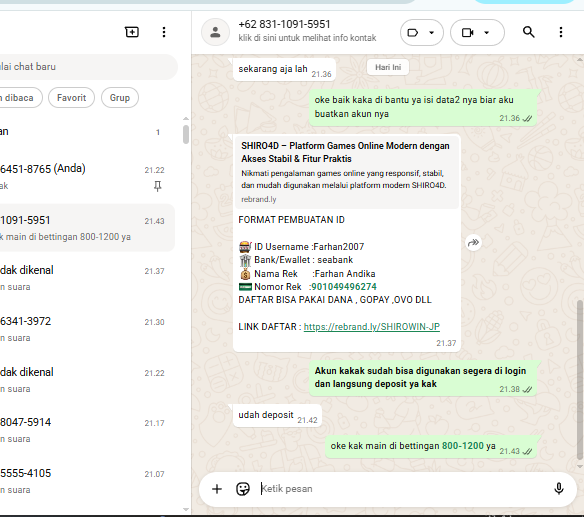
Task: Click the 'udah deposit' message
Action: click(x=277, y=415)
